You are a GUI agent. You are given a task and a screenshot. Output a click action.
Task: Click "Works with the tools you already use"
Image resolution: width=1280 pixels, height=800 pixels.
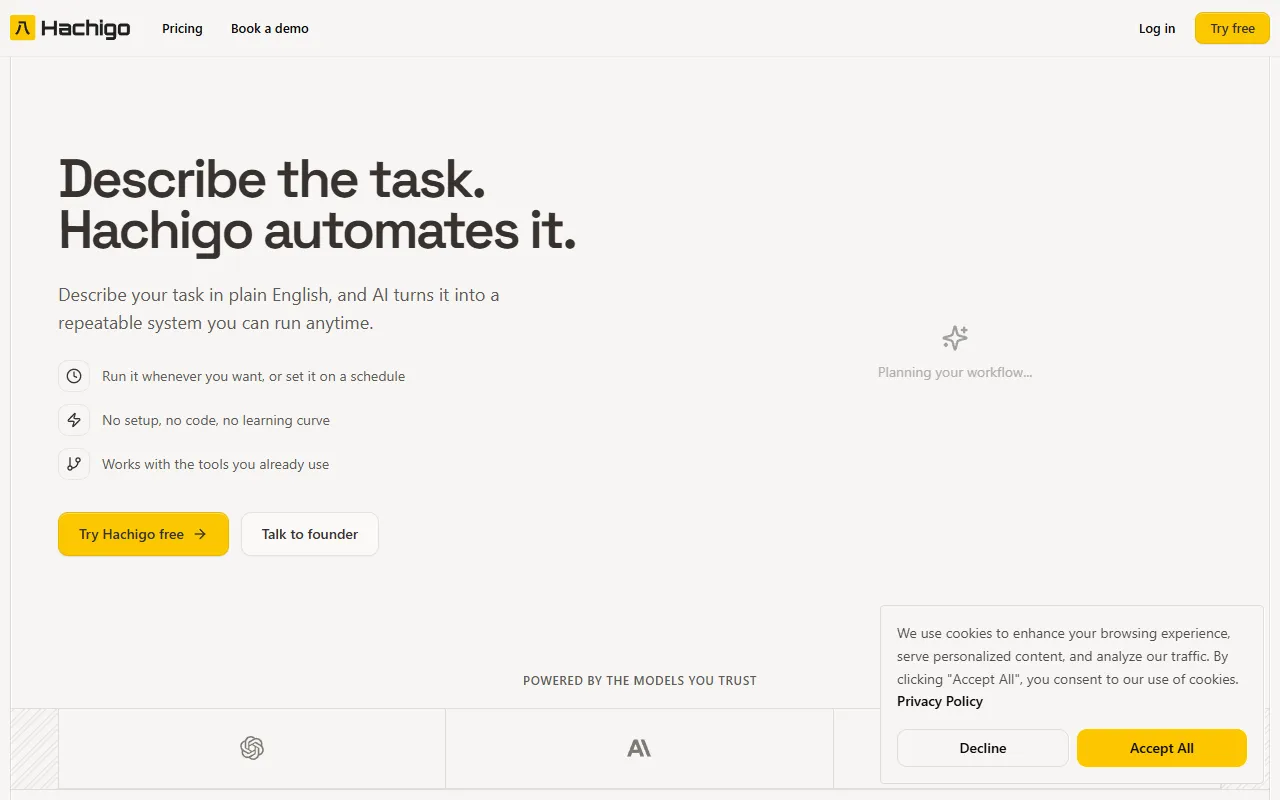(x=215, y=464)
